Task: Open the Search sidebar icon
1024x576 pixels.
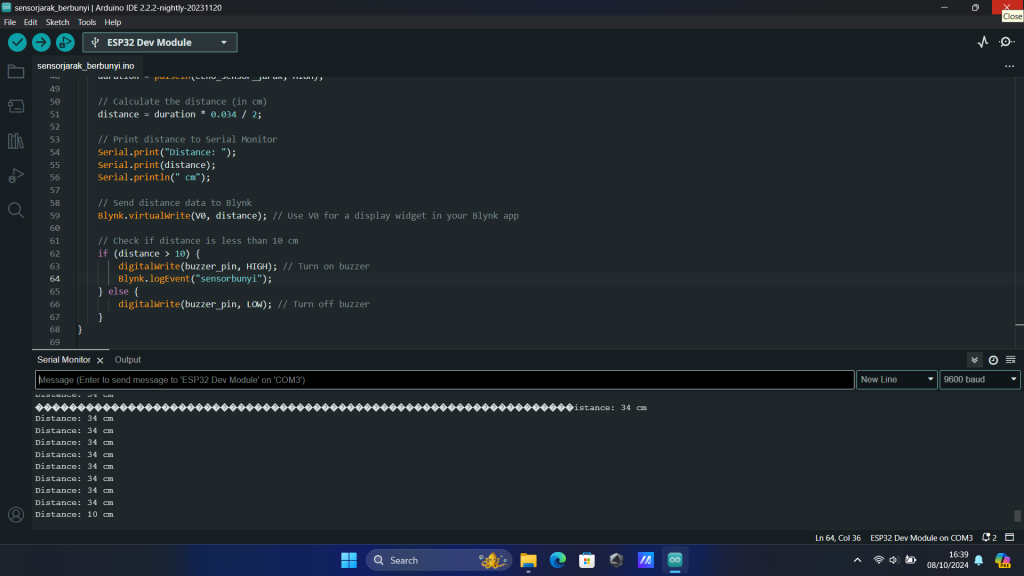Action: (x=16, y=210)
